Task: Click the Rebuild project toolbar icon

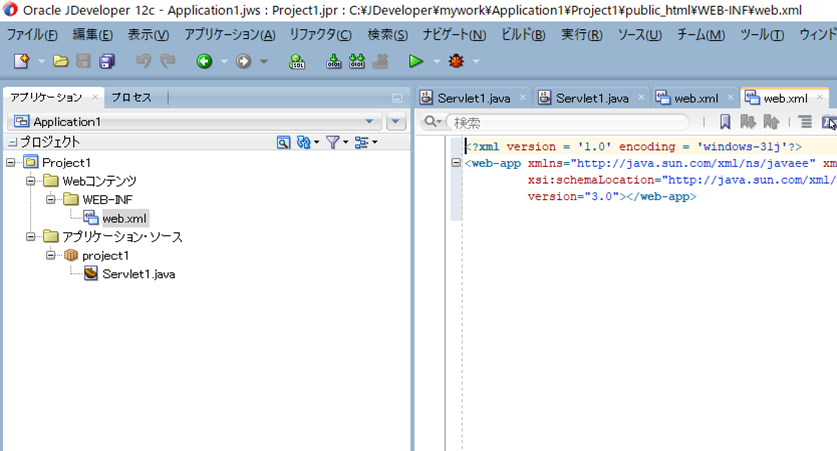Action: click(355, 62)
